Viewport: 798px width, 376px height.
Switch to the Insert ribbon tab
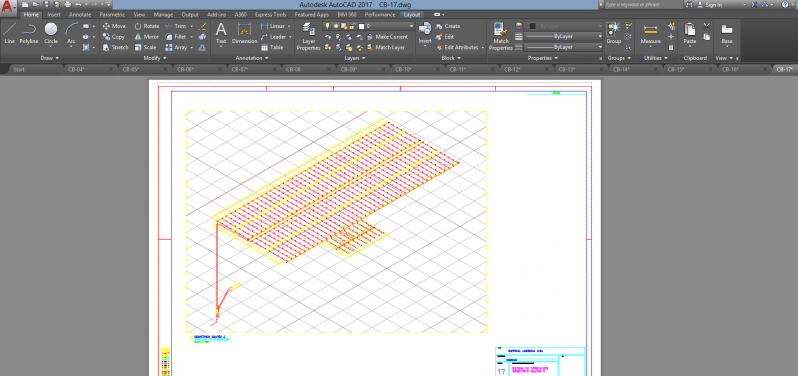(54, 15)
